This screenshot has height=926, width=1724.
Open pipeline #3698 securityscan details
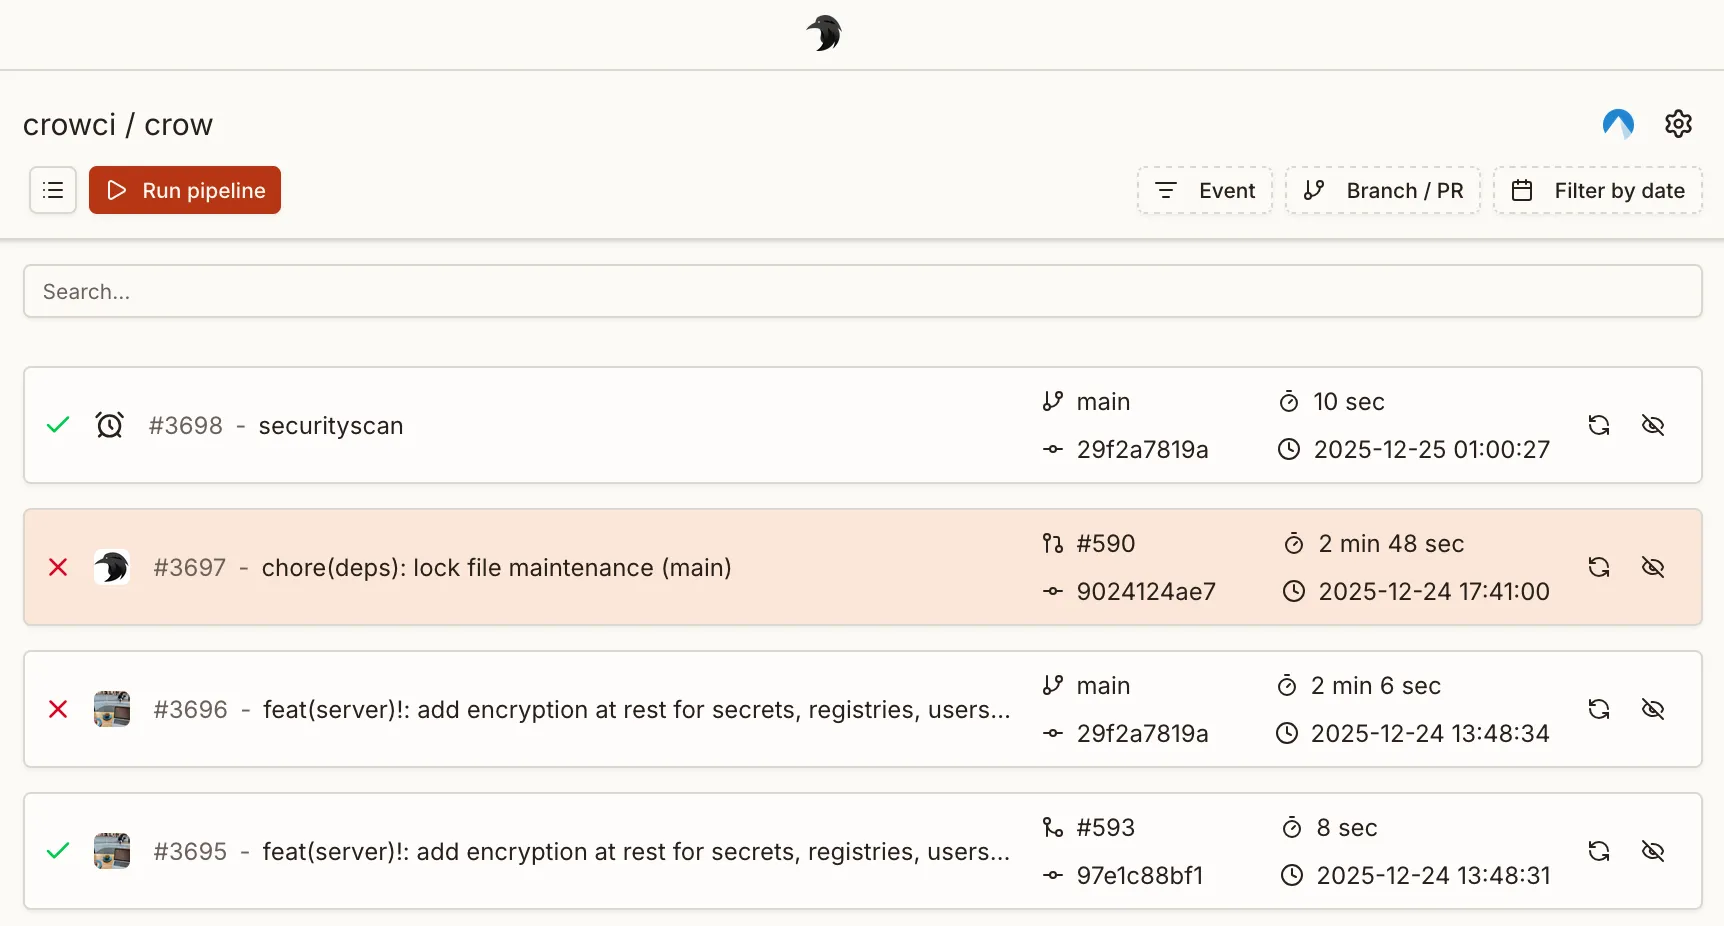pyautogui.click(x=330, y=426)
